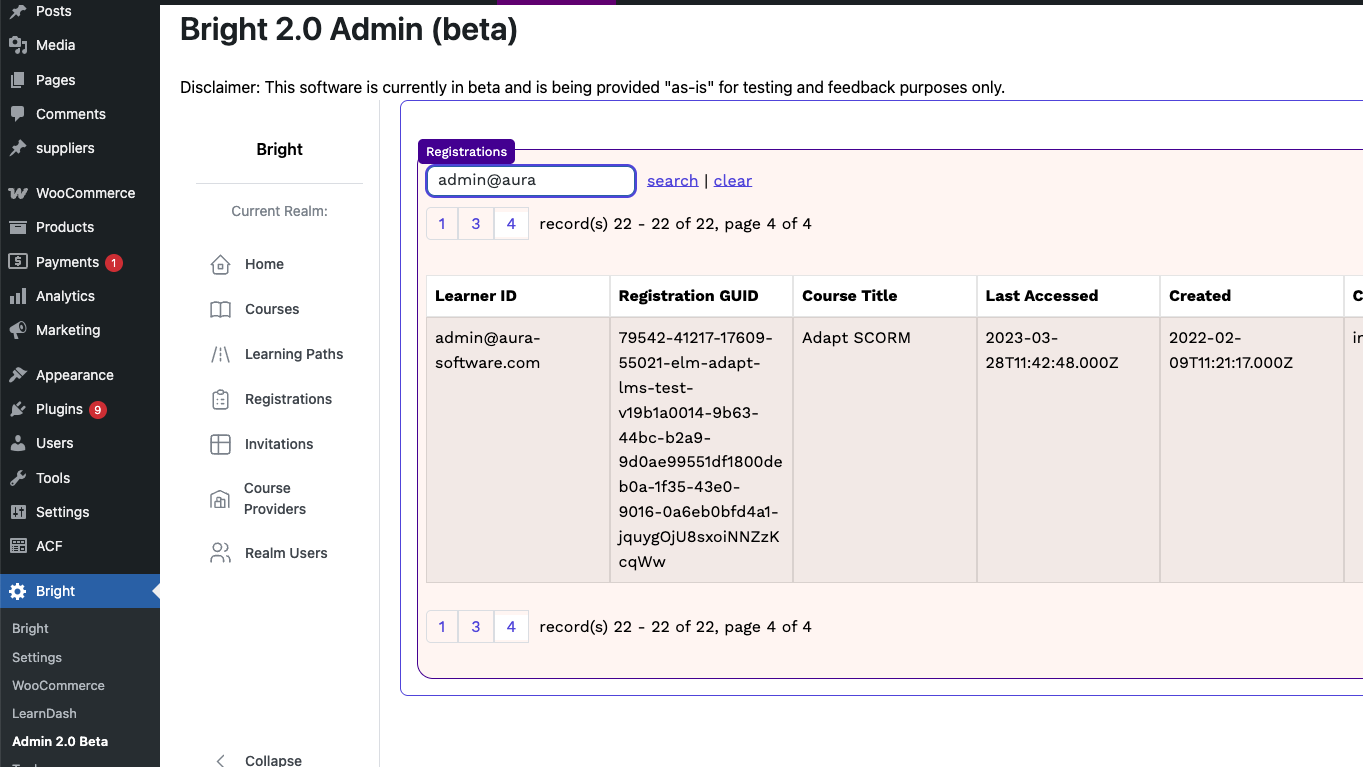
Task: Click the search link beside the input
Action: [x=672, y=180]
